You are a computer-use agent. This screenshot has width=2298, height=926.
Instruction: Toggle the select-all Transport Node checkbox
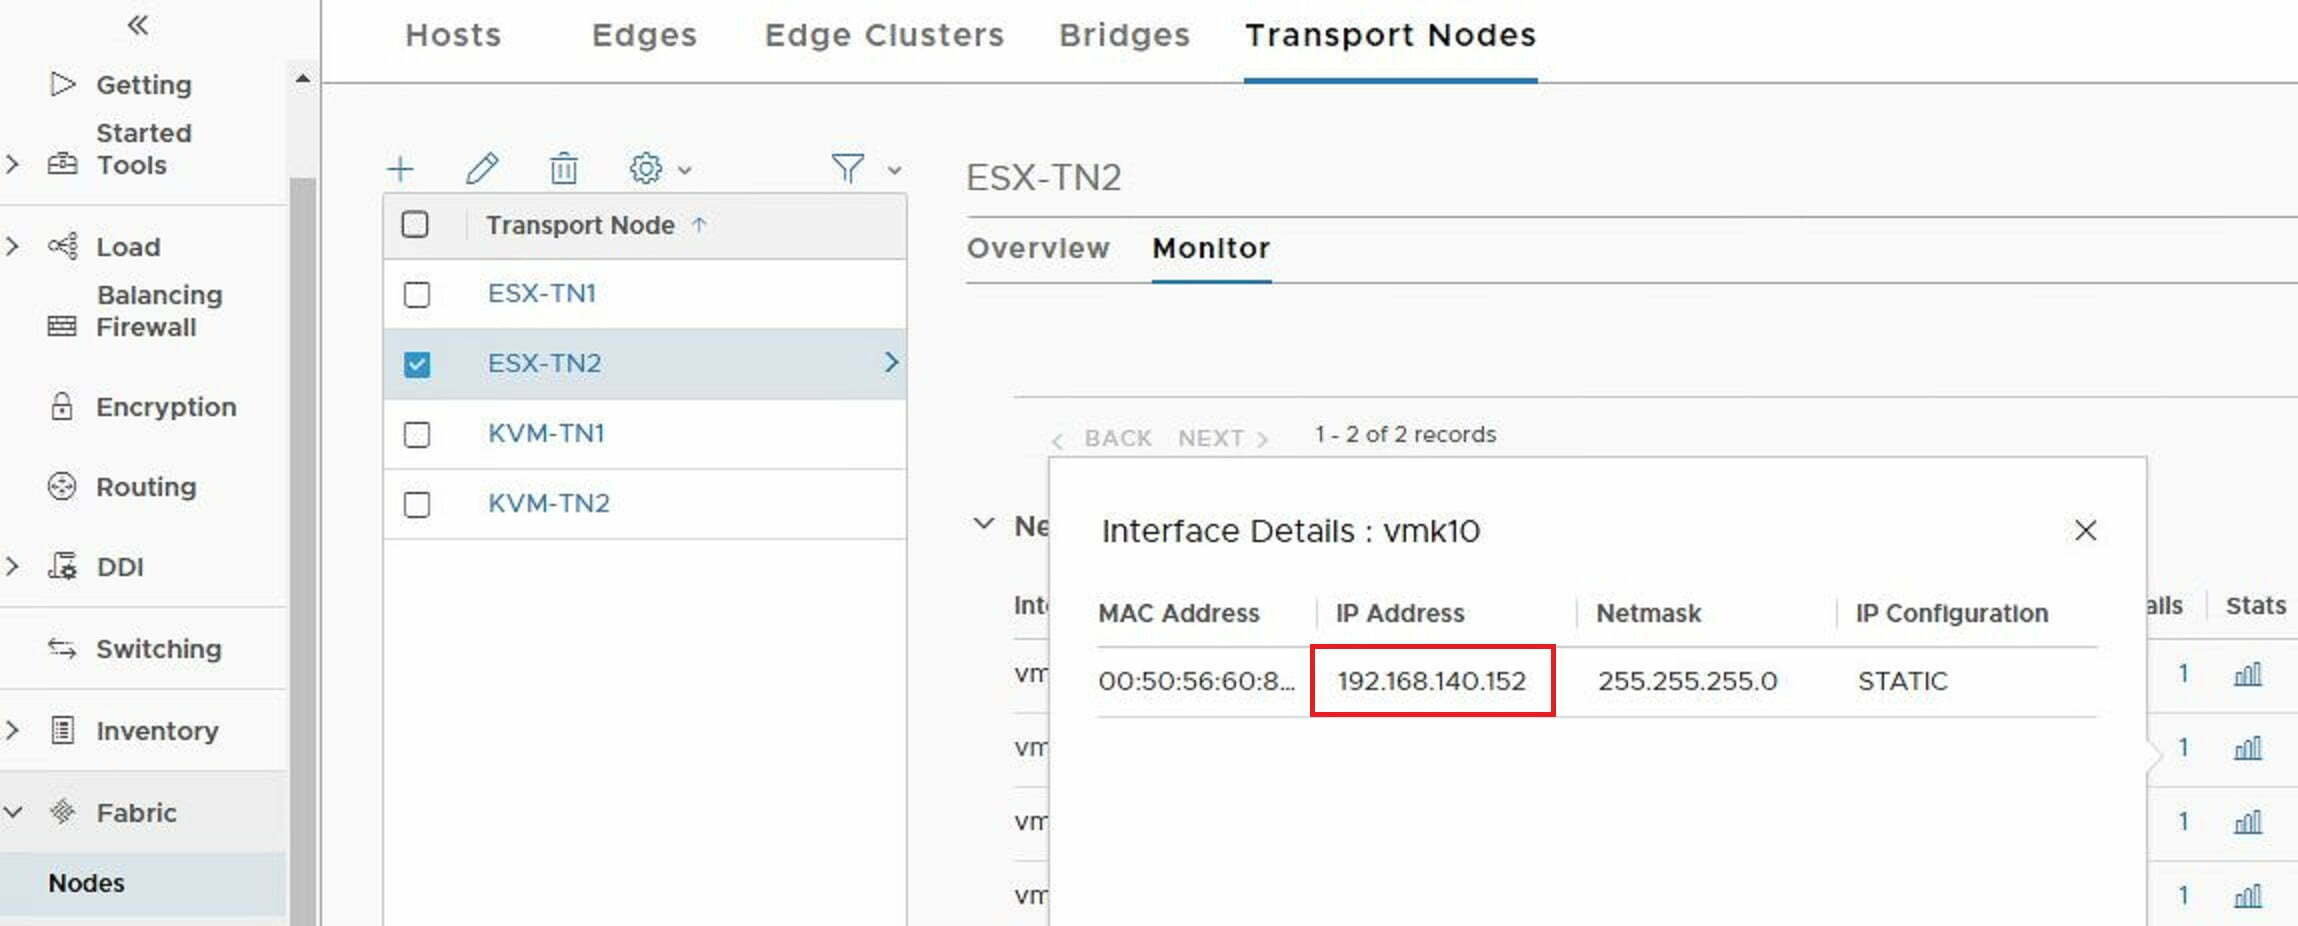click(415, 224)
